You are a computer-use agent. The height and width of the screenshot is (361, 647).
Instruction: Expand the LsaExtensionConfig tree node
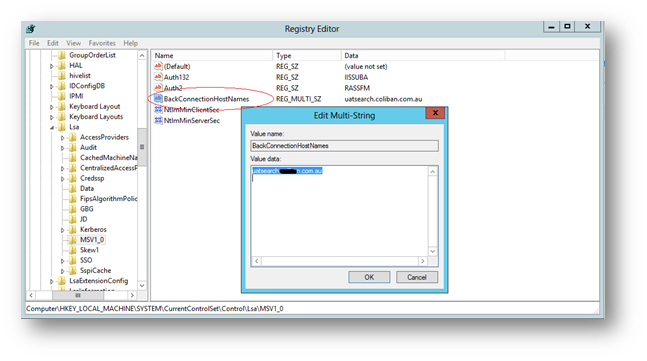pos(52,281)
